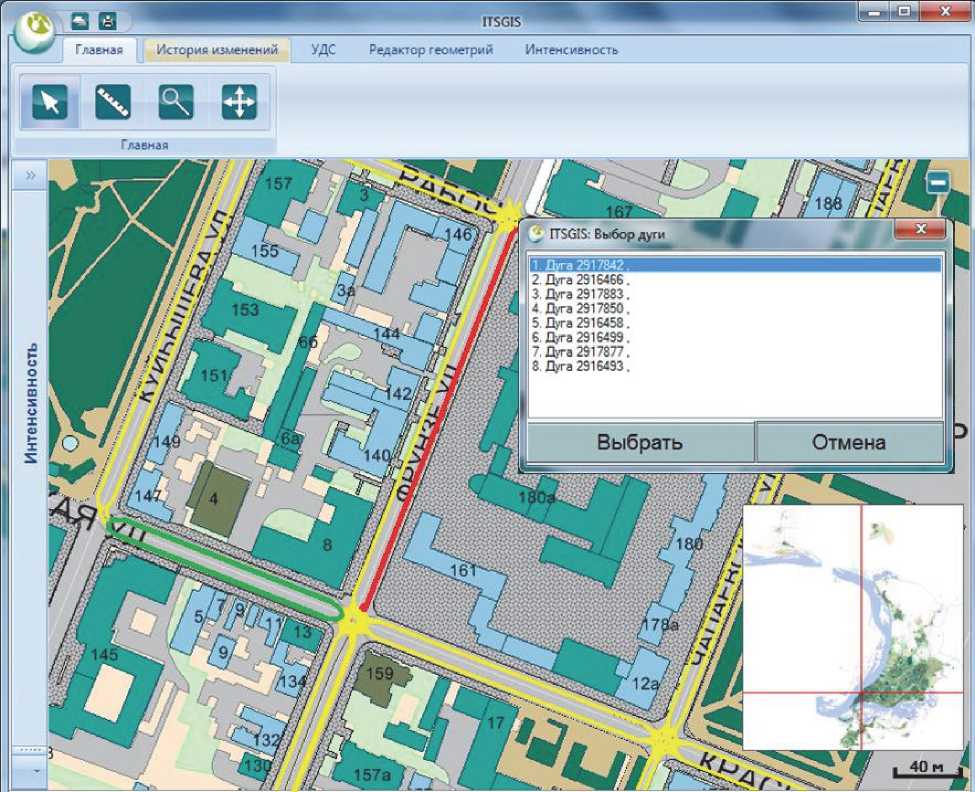Click the first quick access toolbar icon
975x792 pixels.
[x=82, y=19]
